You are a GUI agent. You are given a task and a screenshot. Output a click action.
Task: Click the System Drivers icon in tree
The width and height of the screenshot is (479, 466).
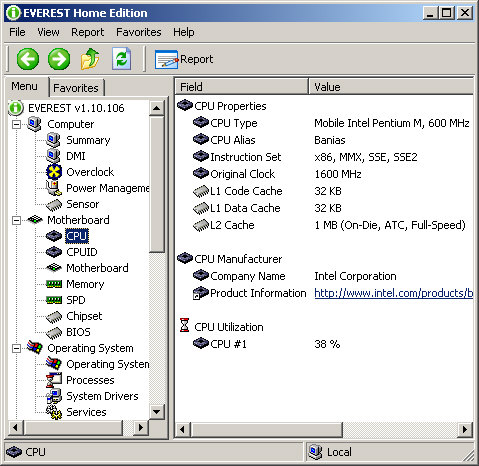pyautogui.click(x=54, y=396)
